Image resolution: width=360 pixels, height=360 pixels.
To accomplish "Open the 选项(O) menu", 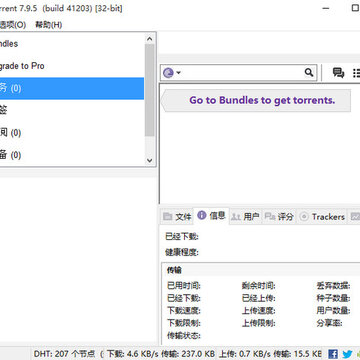I will [13, 25].
